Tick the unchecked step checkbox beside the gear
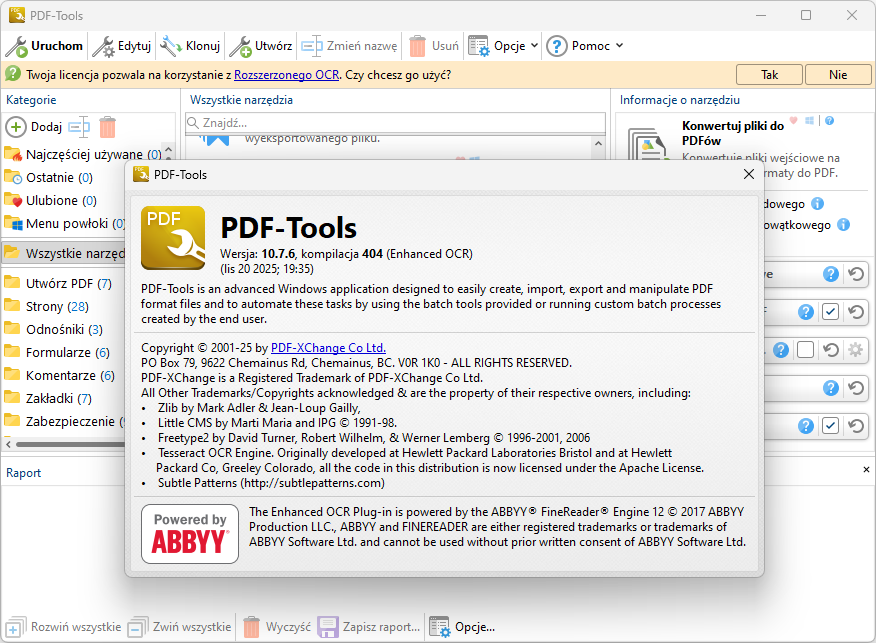 point(805,350)
